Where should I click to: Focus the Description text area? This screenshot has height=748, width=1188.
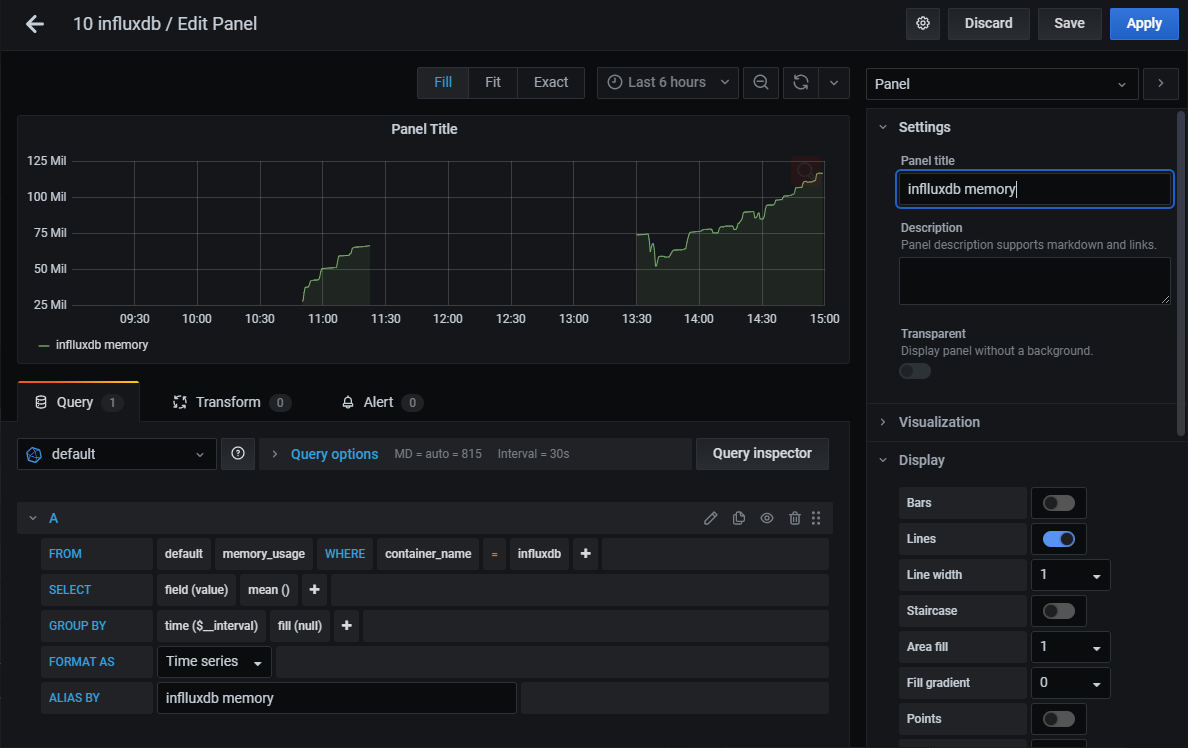pyautogui.click(x=1034, y=281)
